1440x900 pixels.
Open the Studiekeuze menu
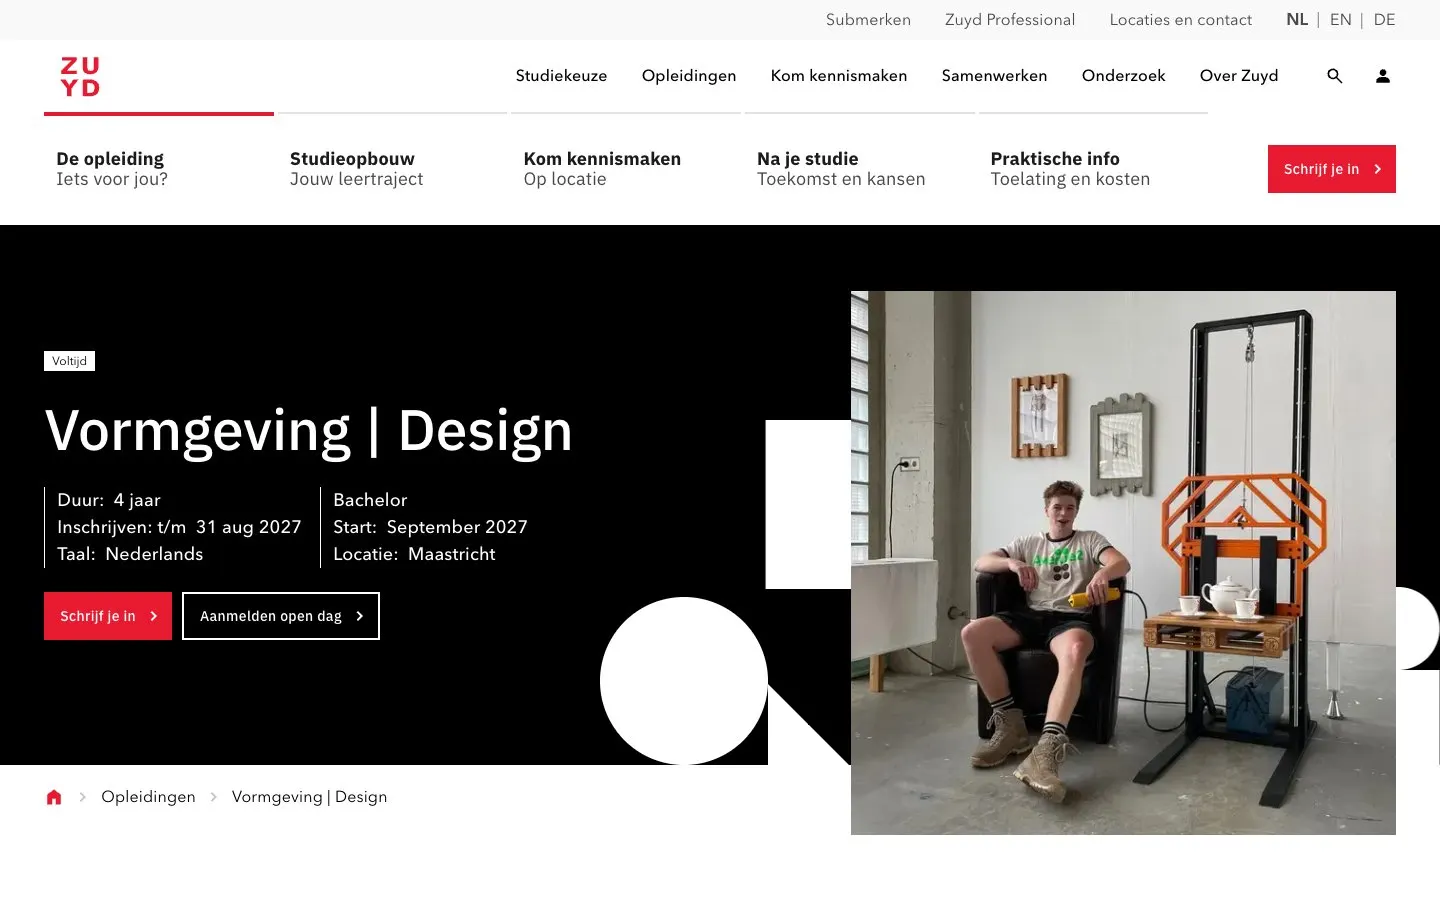(561, 76)
